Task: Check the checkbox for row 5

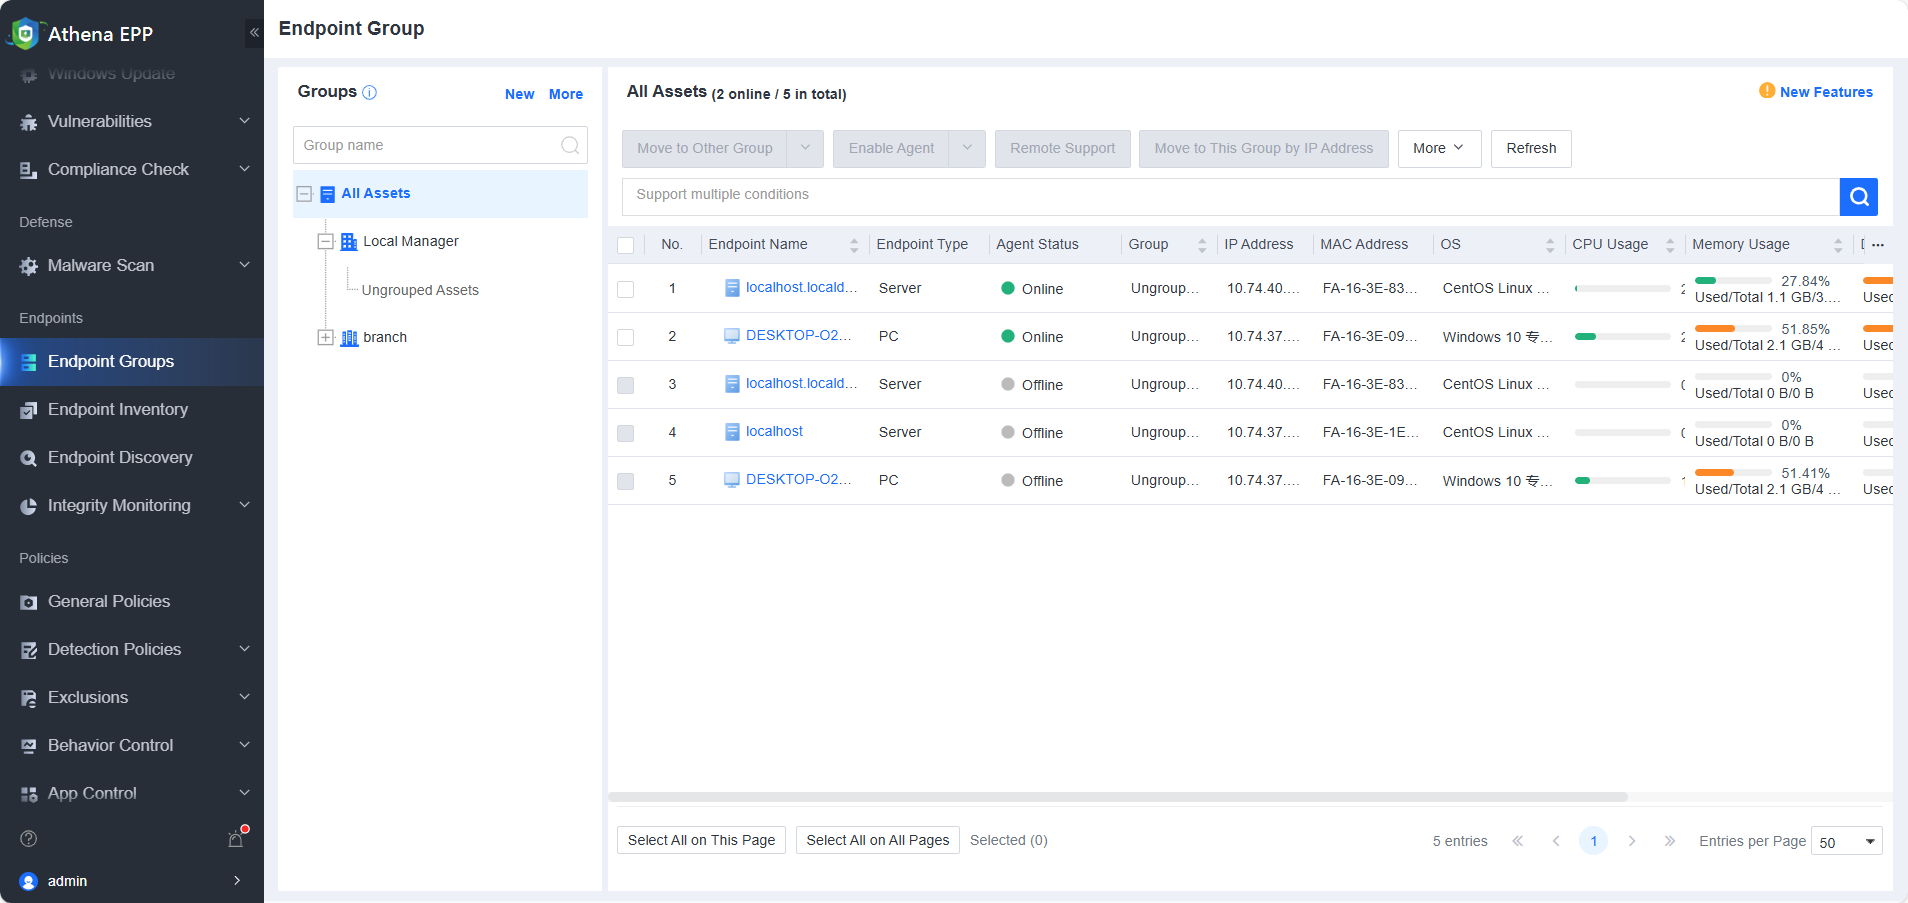Action: pyautogui.click(x=626, y=481)
